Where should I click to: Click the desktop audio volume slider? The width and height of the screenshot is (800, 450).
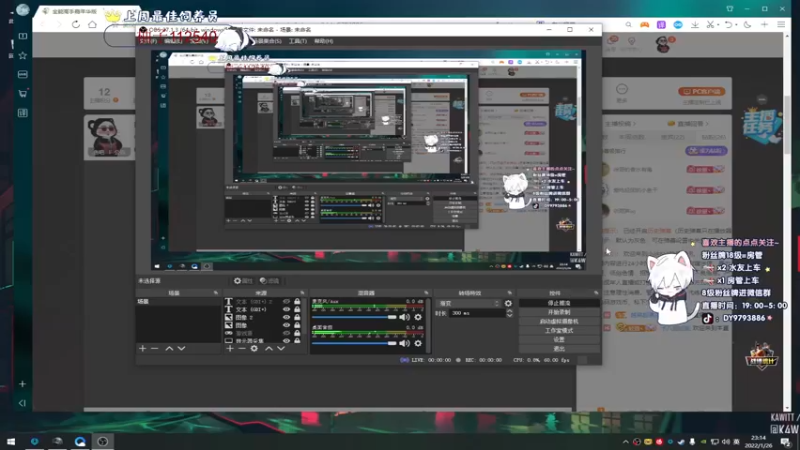[354, 343]
